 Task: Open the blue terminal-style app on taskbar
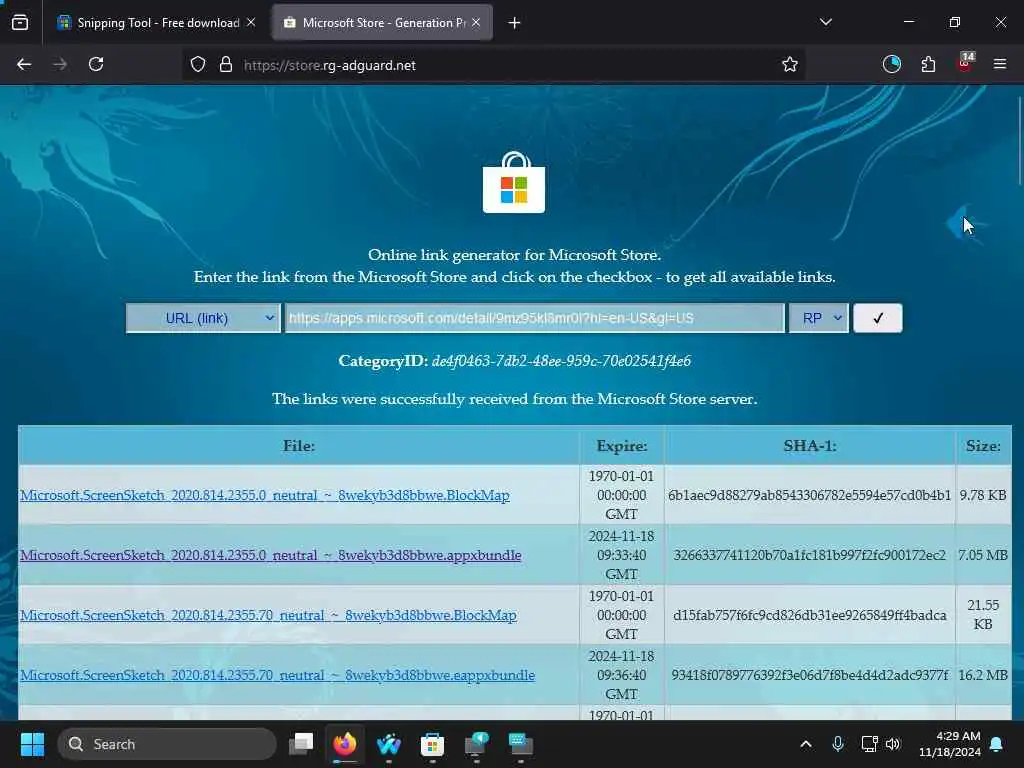[x=520, y=744]
